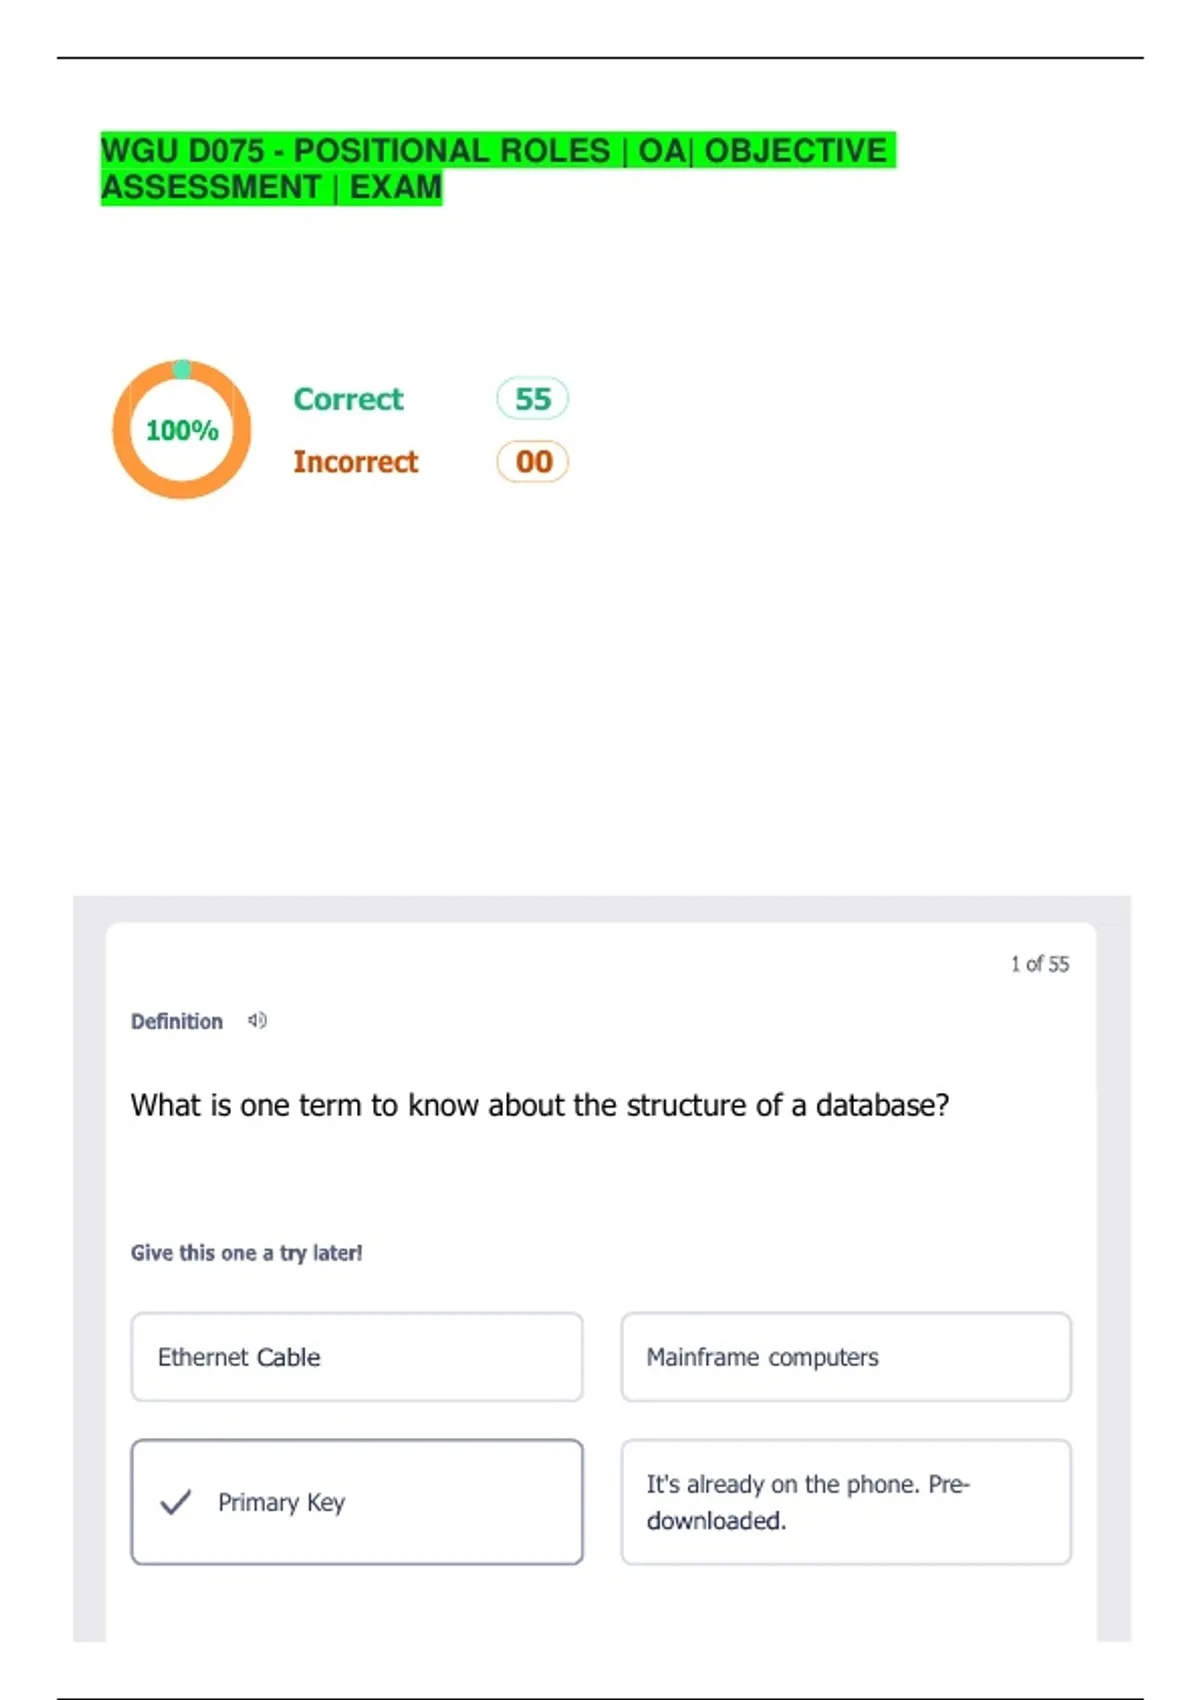
Task: Click the "1 of 55" question counter
Action: pos(1039,964)
